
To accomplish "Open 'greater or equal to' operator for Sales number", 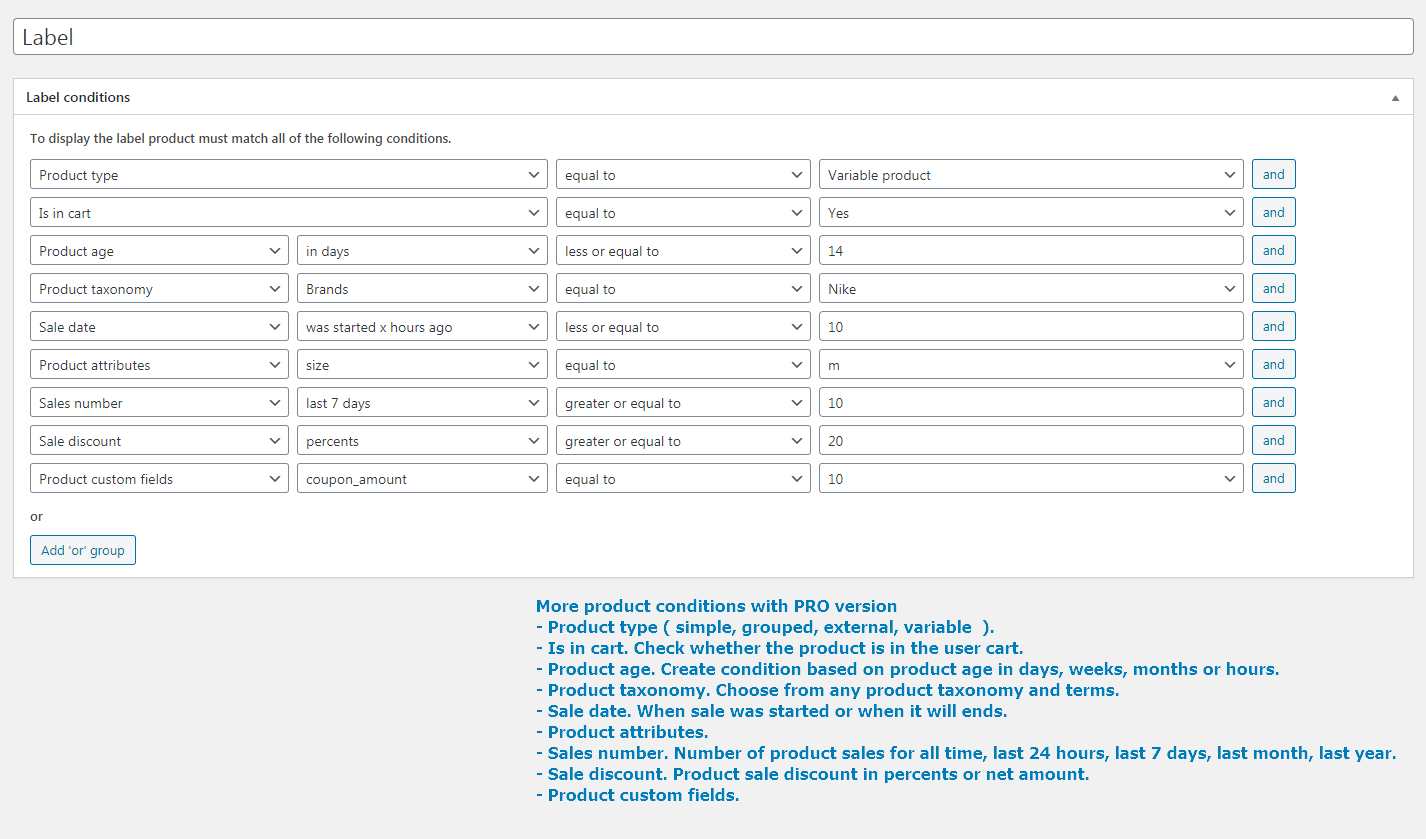I will [x=683, y=403].
